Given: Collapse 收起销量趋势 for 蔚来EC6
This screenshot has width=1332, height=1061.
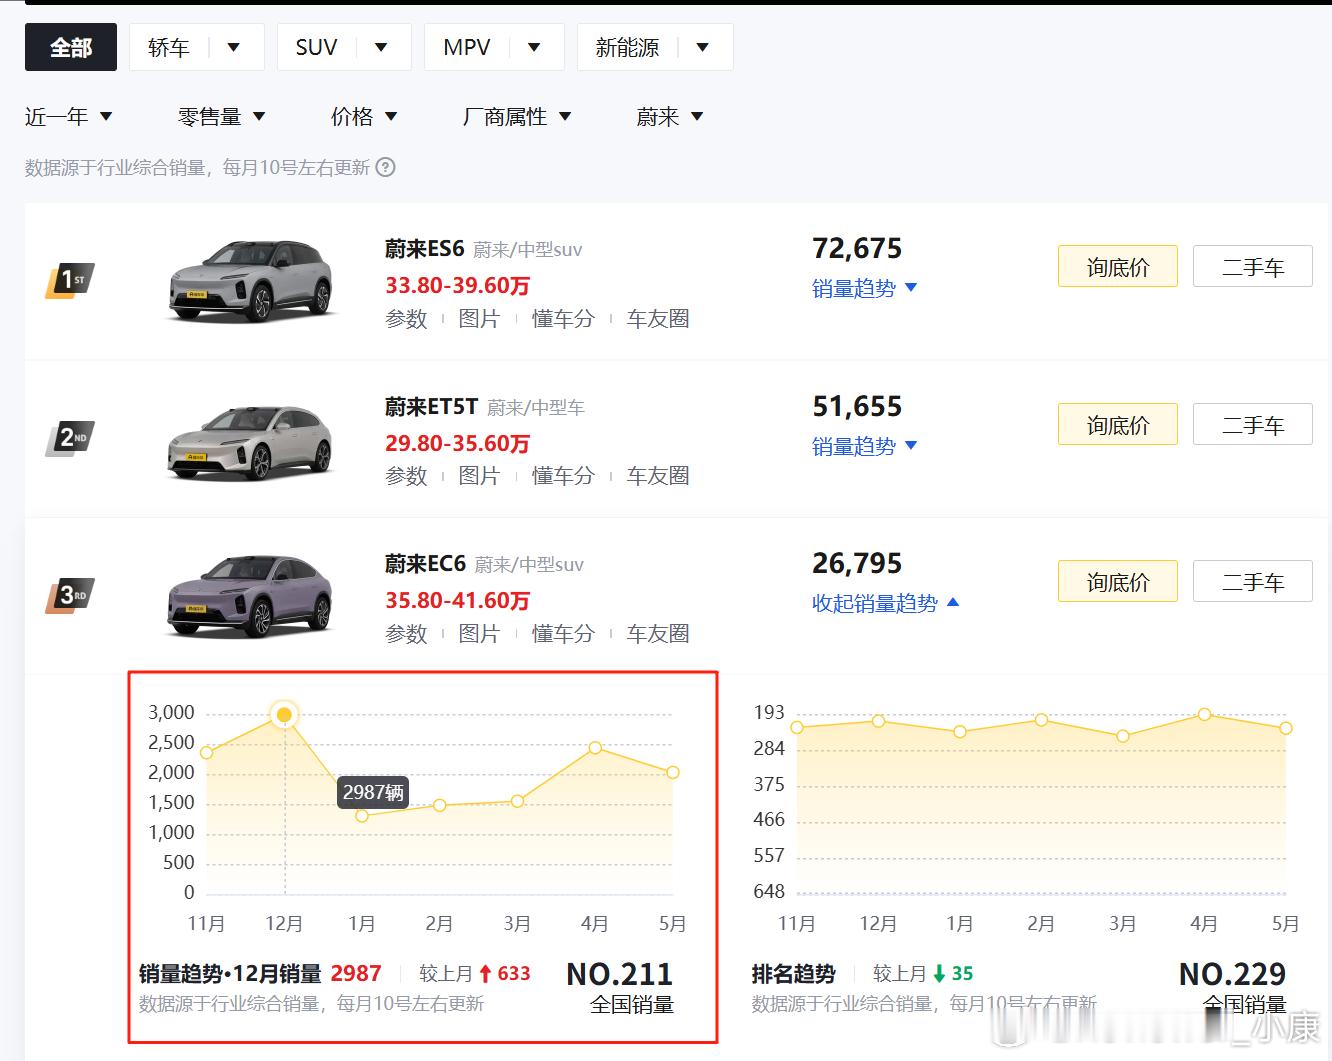Looking at the screenshot, I should pos(886,603).
